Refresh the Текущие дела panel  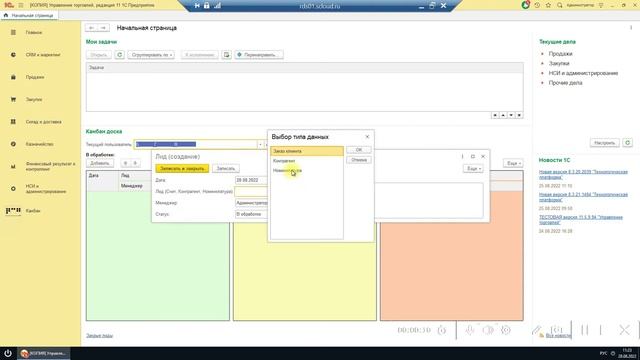pyautogui.click(x=627, y=142)
